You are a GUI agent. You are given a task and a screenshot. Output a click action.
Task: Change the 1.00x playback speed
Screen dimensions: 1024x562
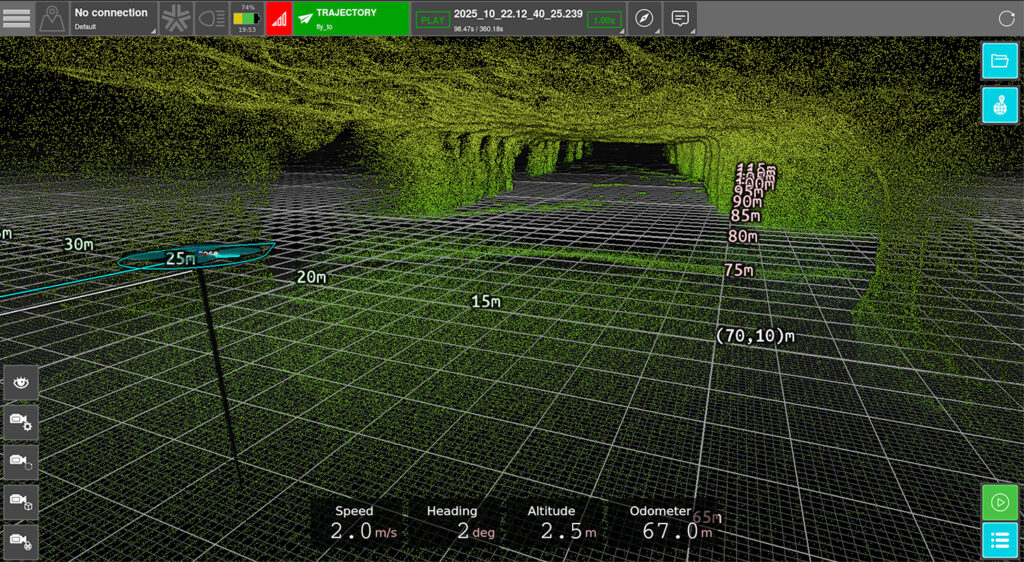pyautogui.click(x=603, y=19)
